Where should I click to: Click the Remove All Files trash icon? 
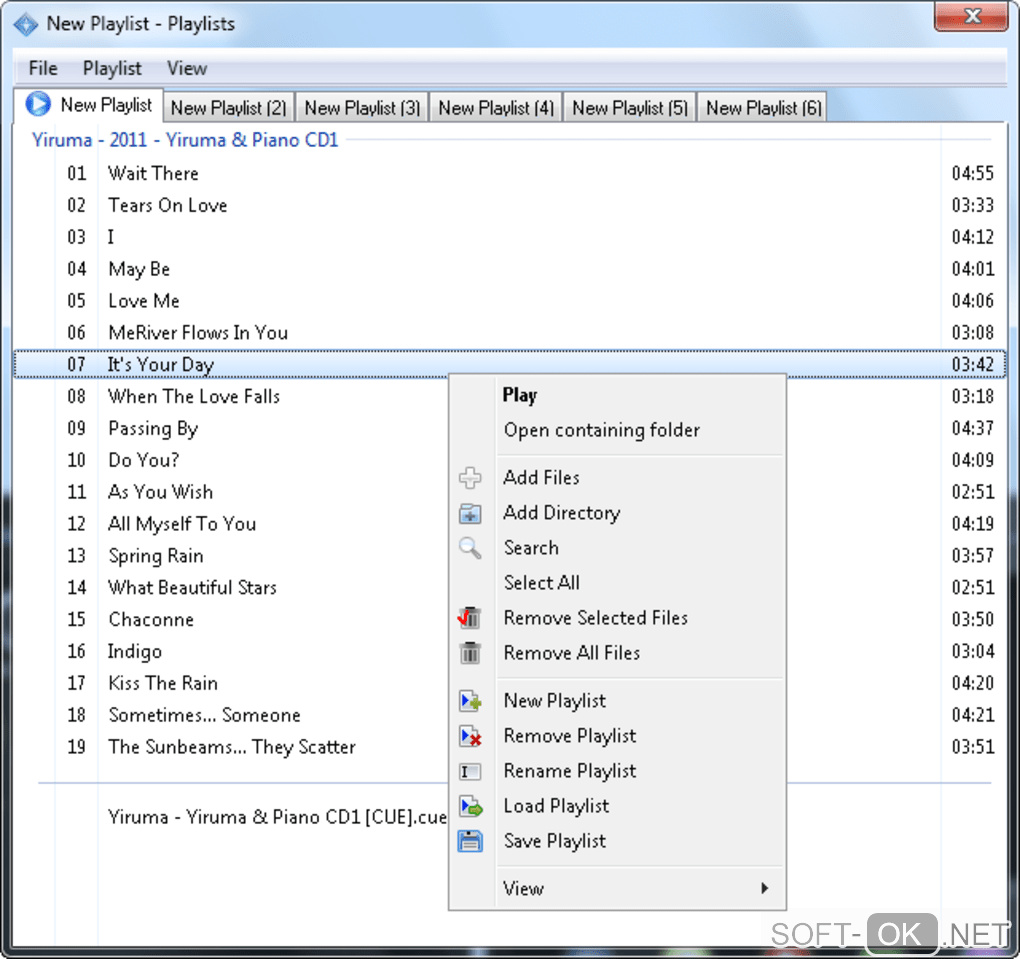470,653
